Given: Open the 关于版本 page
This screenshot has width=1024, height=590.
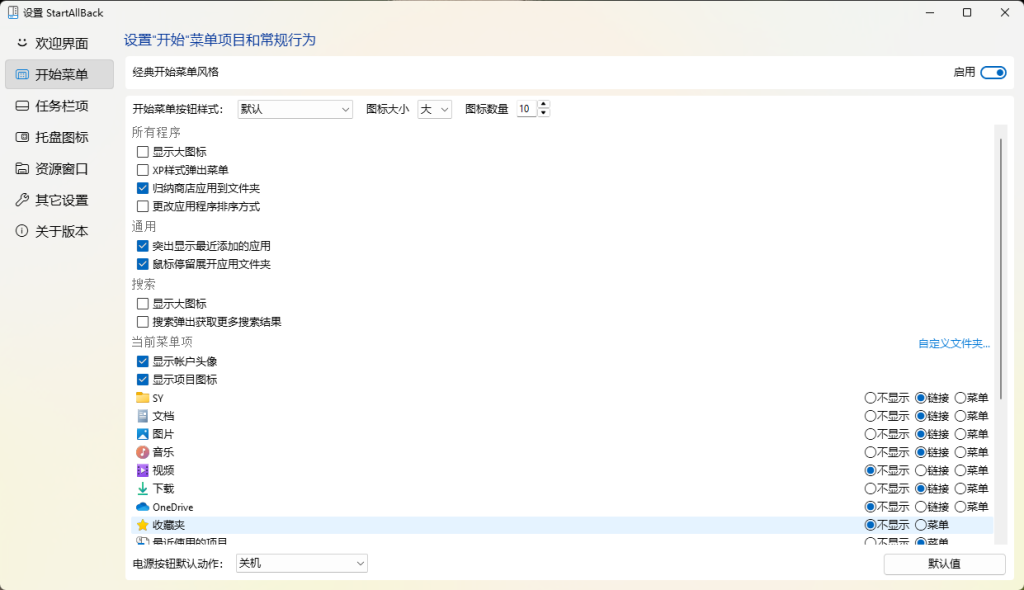Looking at the screenshot, I should (60, 231).
